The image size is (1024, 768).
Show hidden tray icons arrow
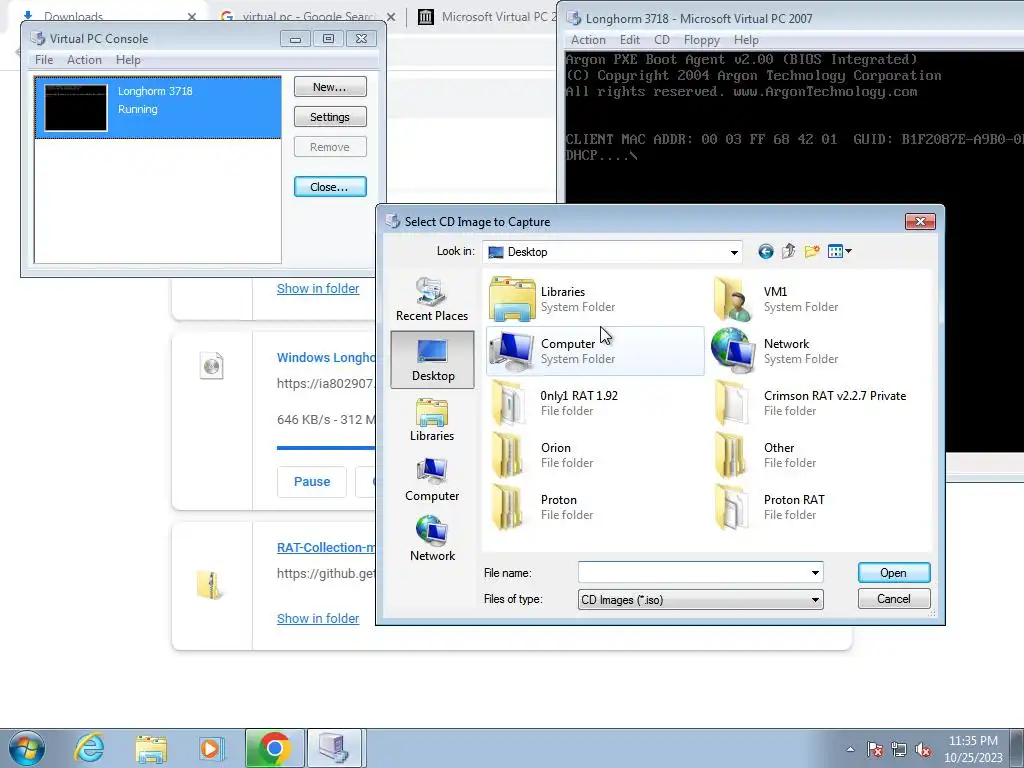point(850,749)
